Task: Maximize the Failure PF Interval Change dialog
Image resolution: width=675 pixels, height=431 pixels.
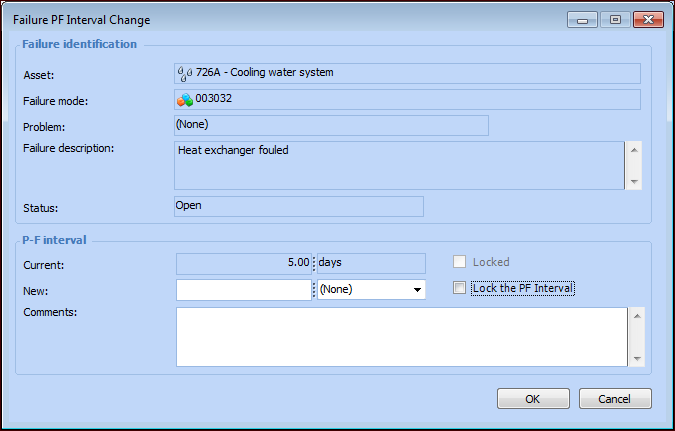Action: pyautogui.click(x=614, y=19)
